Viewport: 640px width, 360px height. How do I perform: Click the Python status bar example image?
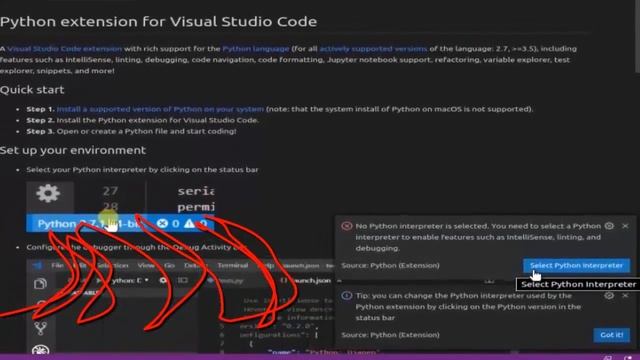[120, 207]
